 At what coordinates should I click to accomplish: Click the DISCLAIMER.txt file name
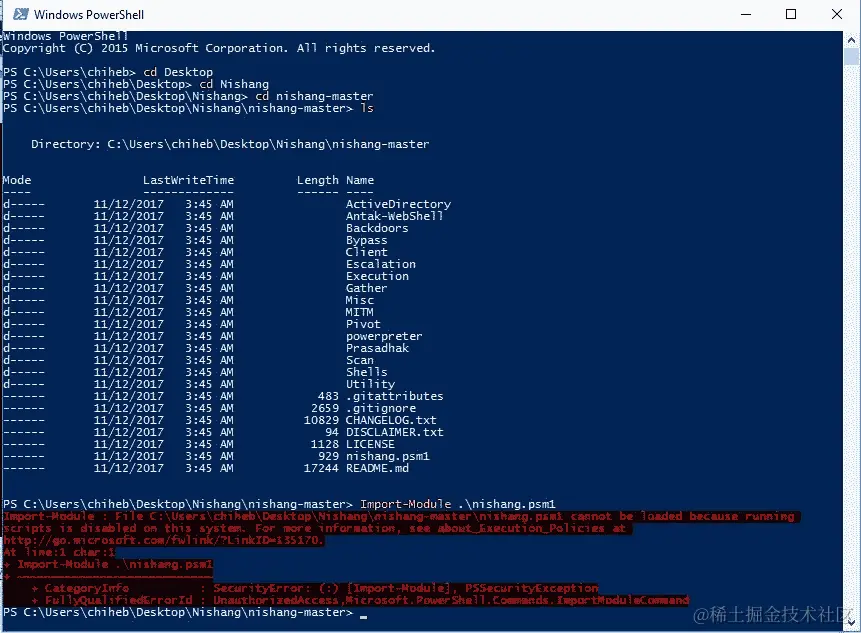tap(394, 433)
